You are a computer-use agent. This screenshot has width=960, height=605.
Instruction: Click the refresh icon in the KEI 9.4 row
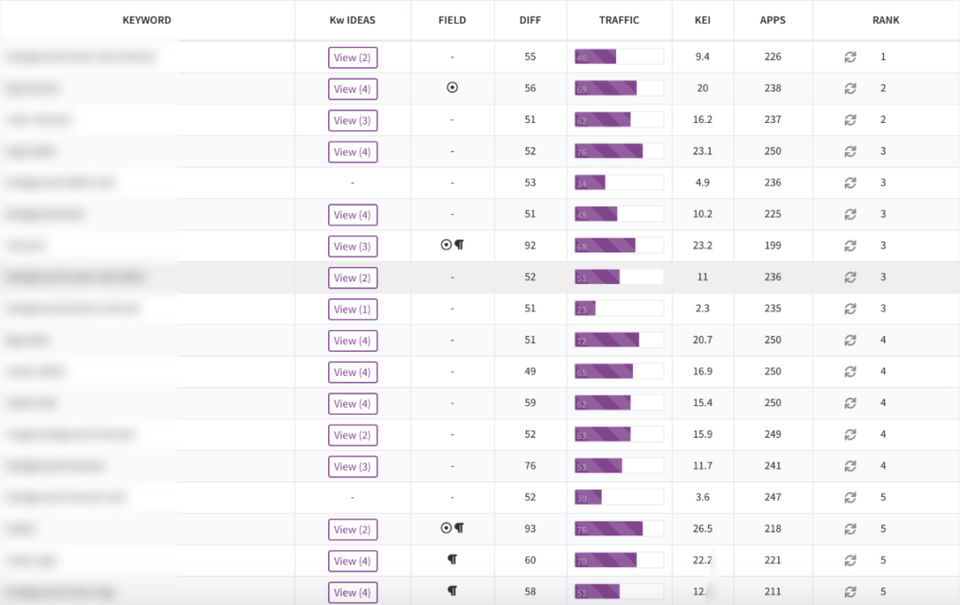tap(850, 57)
